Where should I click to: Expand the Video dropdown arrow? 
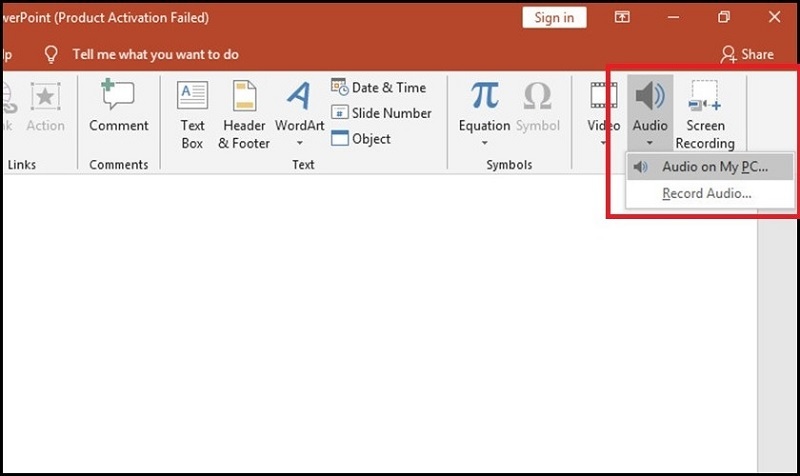[603, 143]
